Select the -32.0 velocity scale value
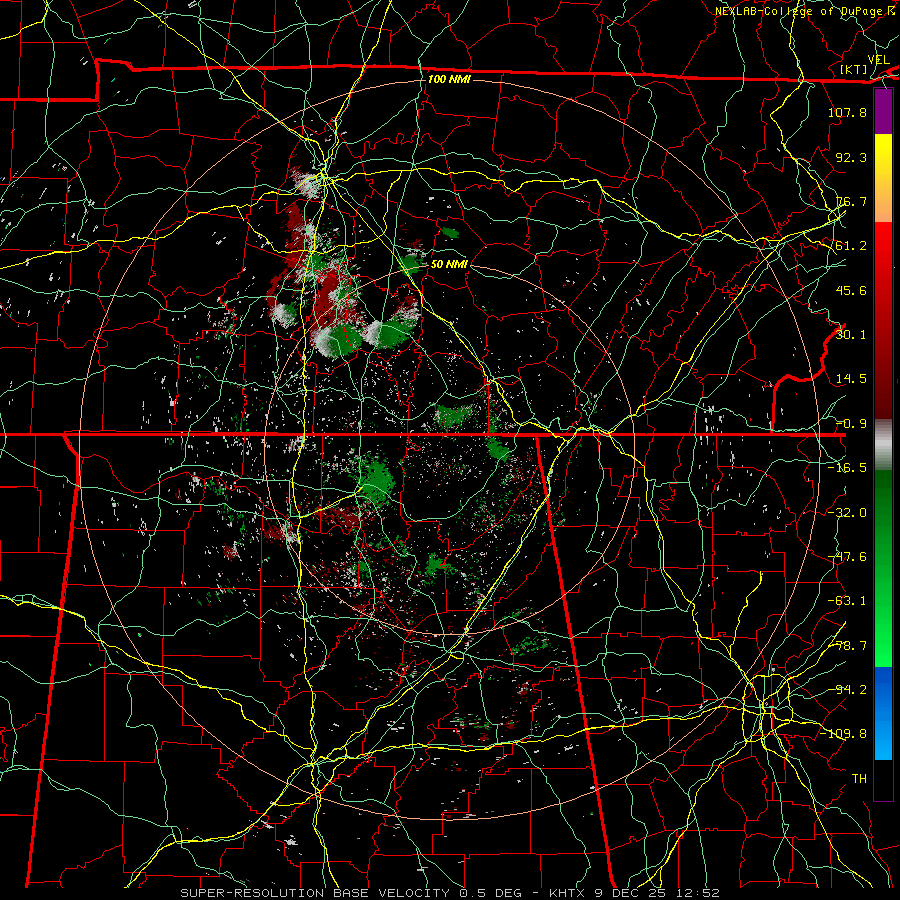Viewport: 900px width, 900px height. (847, 513)
